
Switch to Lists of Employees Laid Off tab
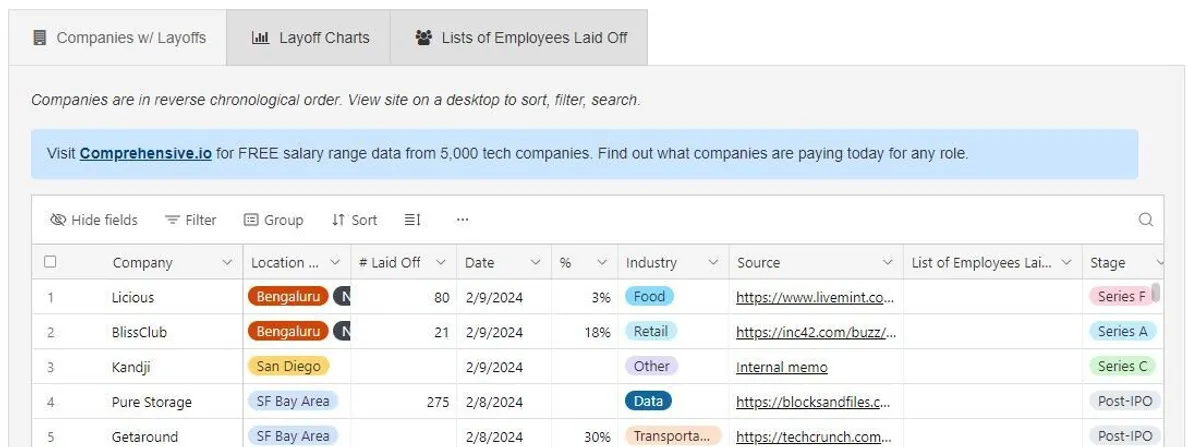(520, 38)
